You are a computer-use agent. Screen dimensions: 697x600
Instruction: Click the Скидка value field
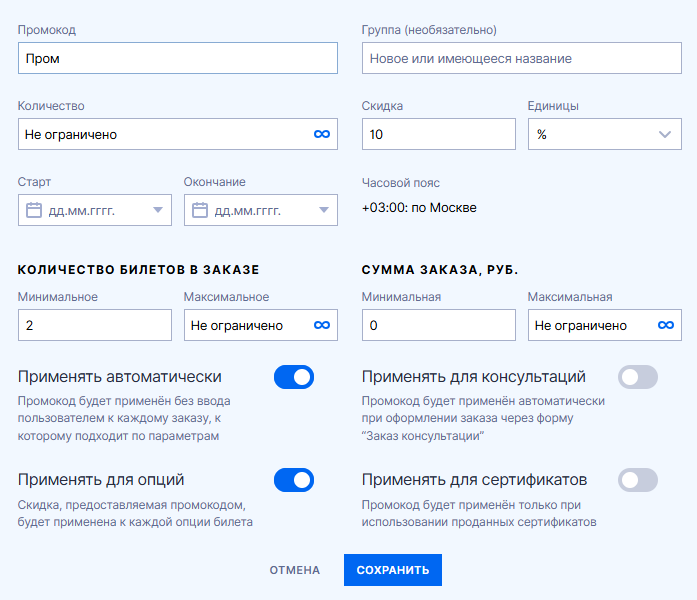(439, 134)
